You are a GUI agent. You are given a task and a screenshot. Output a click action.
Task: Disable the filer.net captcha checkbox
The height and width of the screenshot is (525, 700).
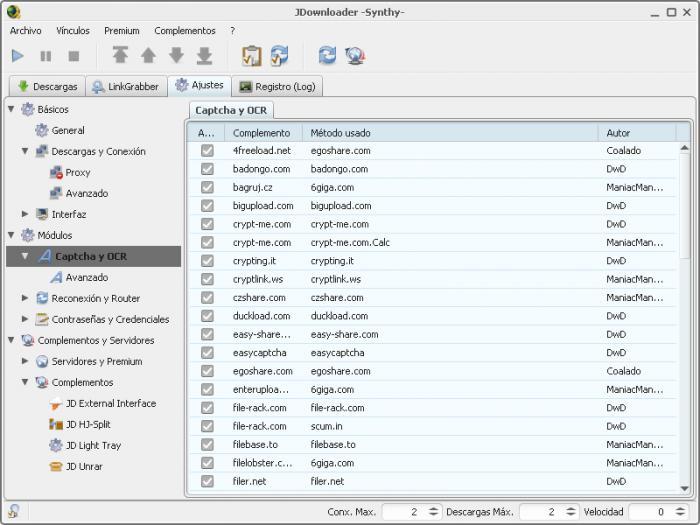[x=207, y=481]
